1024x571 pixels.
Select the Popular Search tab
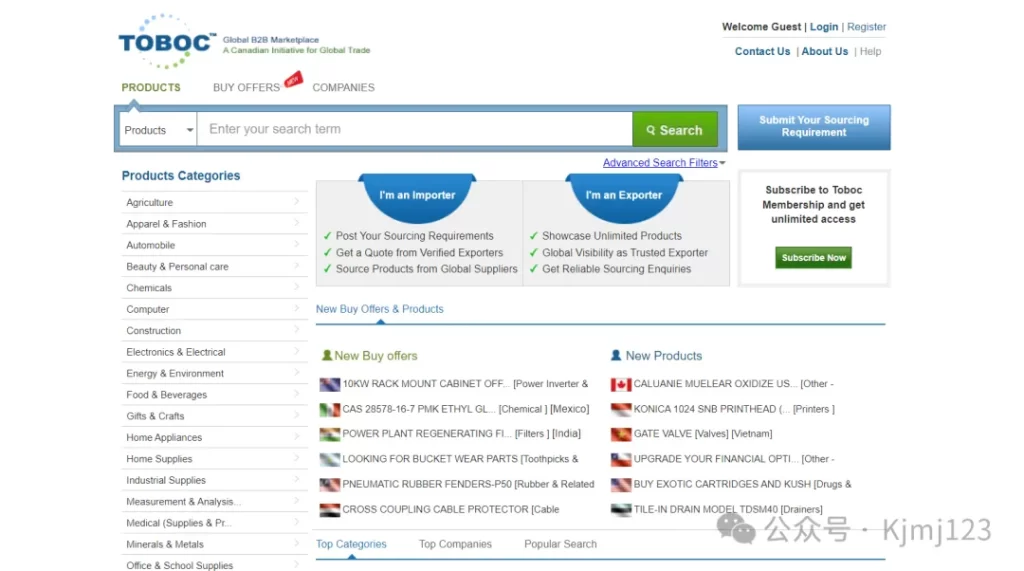560,544
